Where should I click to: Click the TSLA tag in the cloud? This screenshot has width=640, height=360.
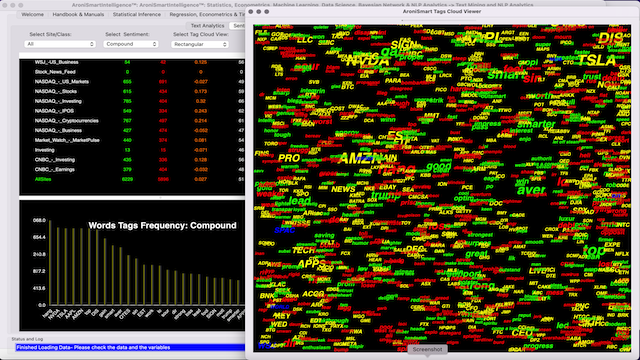coord(597,60)
